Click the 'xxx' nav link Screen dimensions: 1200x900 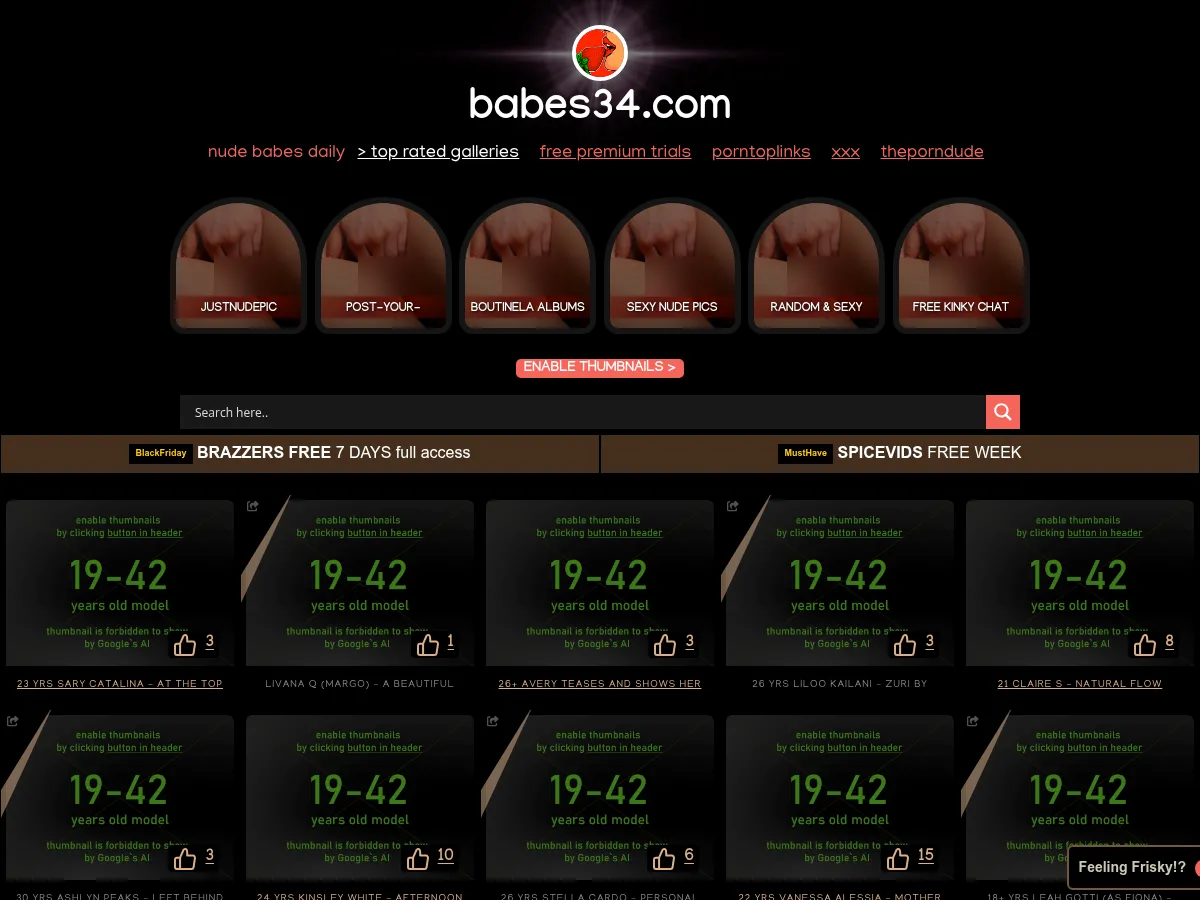(845, 152)
